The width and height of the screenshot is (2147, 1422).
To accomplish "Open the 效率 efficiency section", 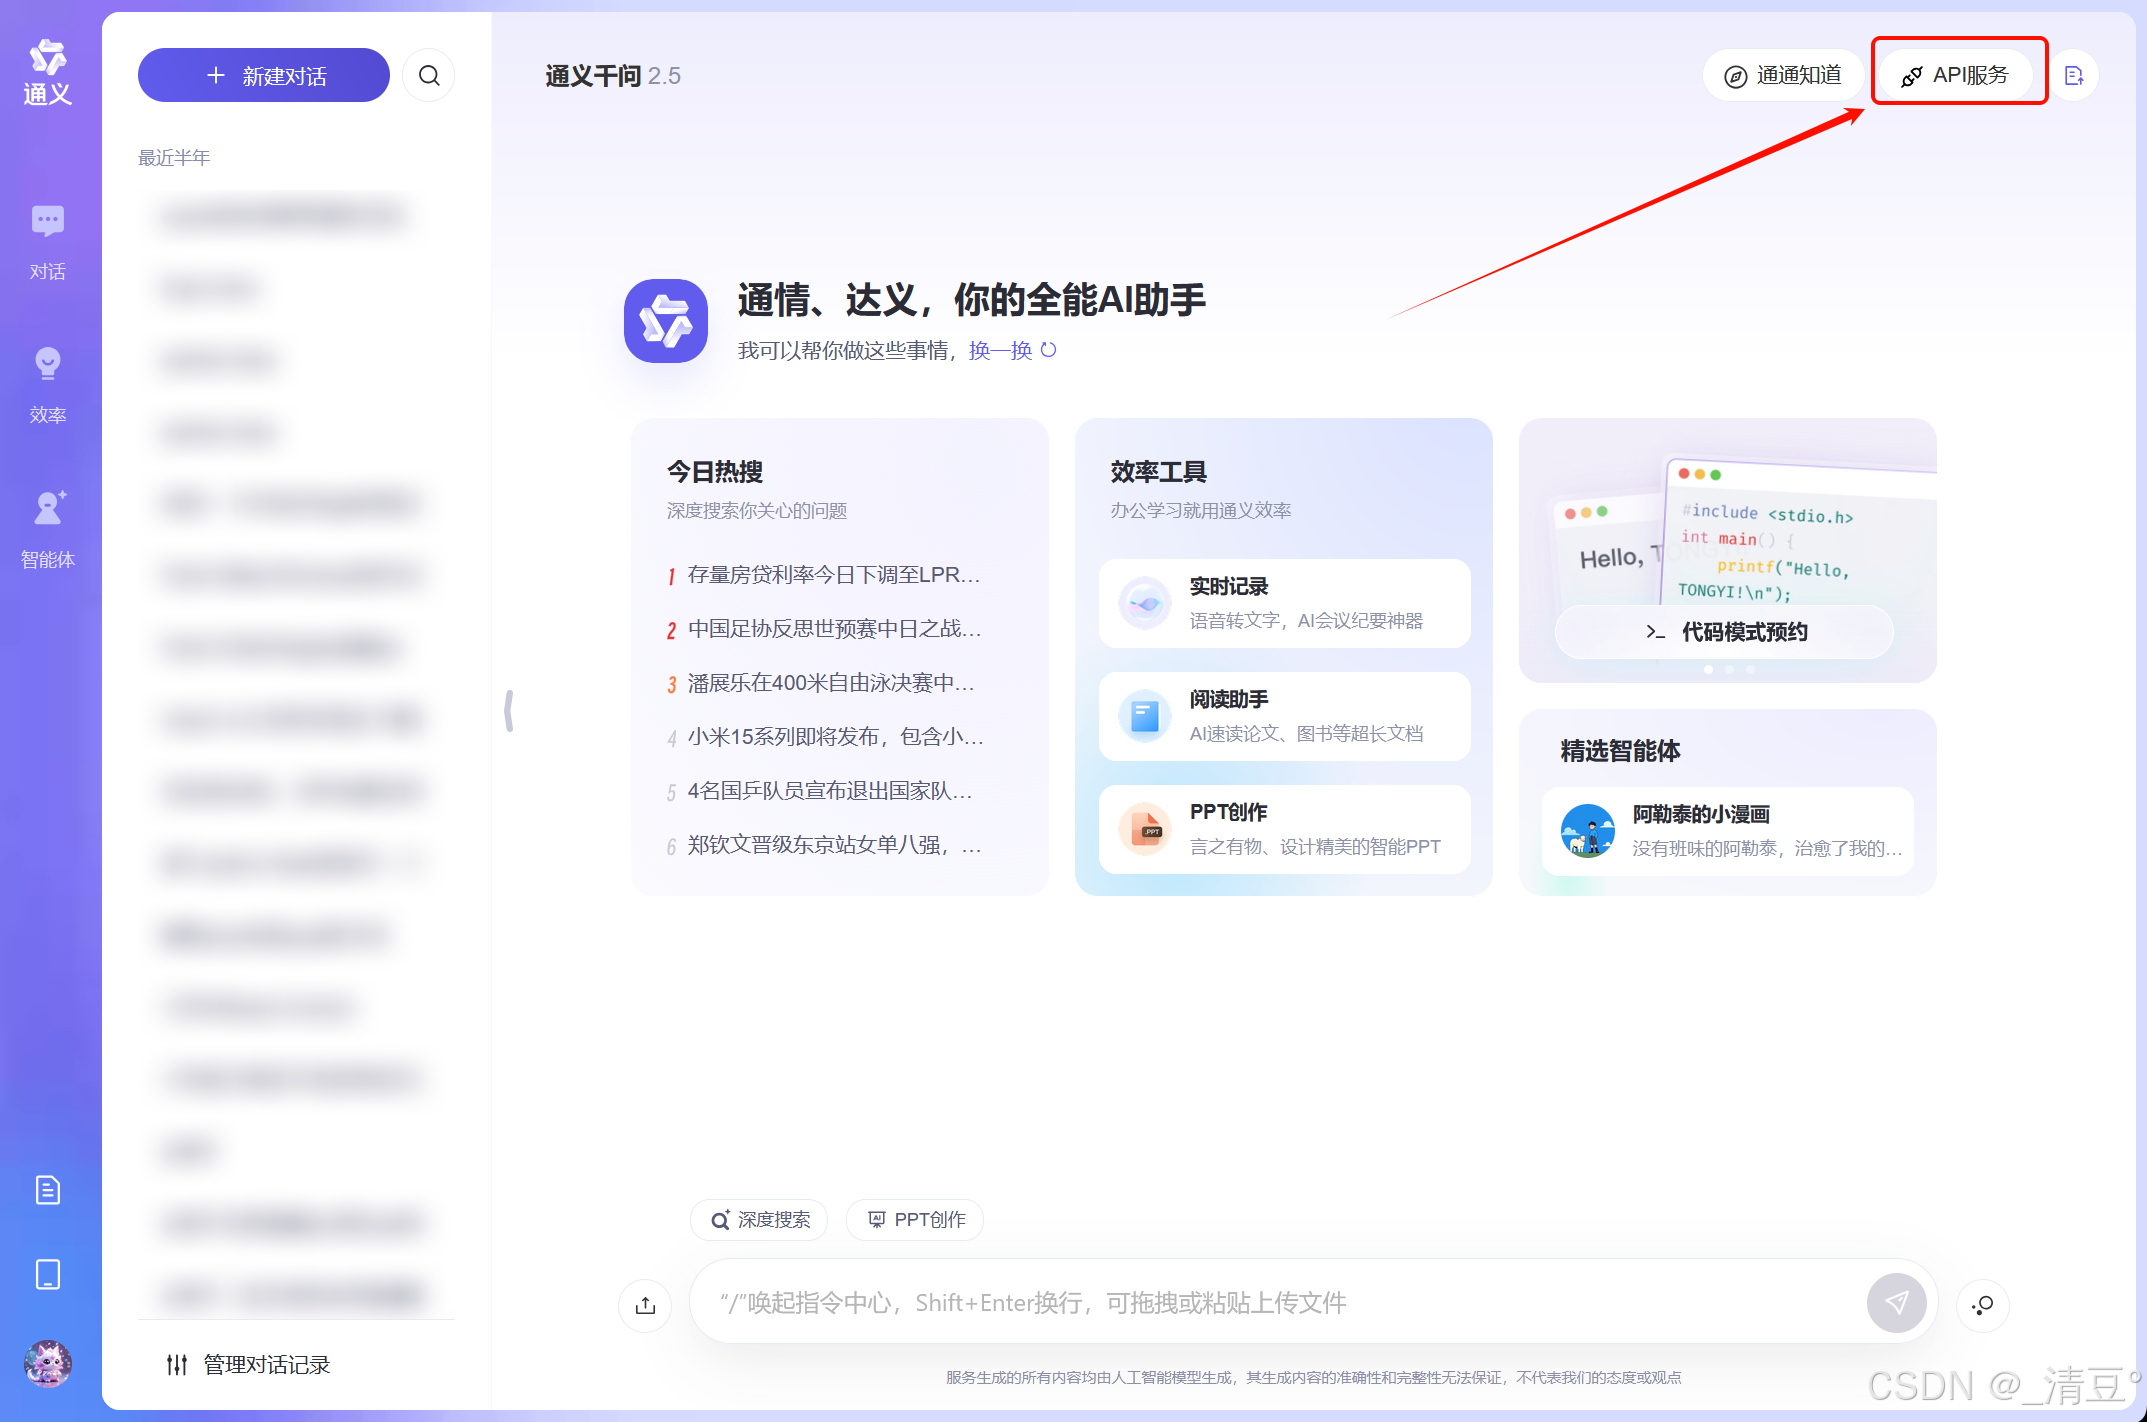I will pos(48,386).
